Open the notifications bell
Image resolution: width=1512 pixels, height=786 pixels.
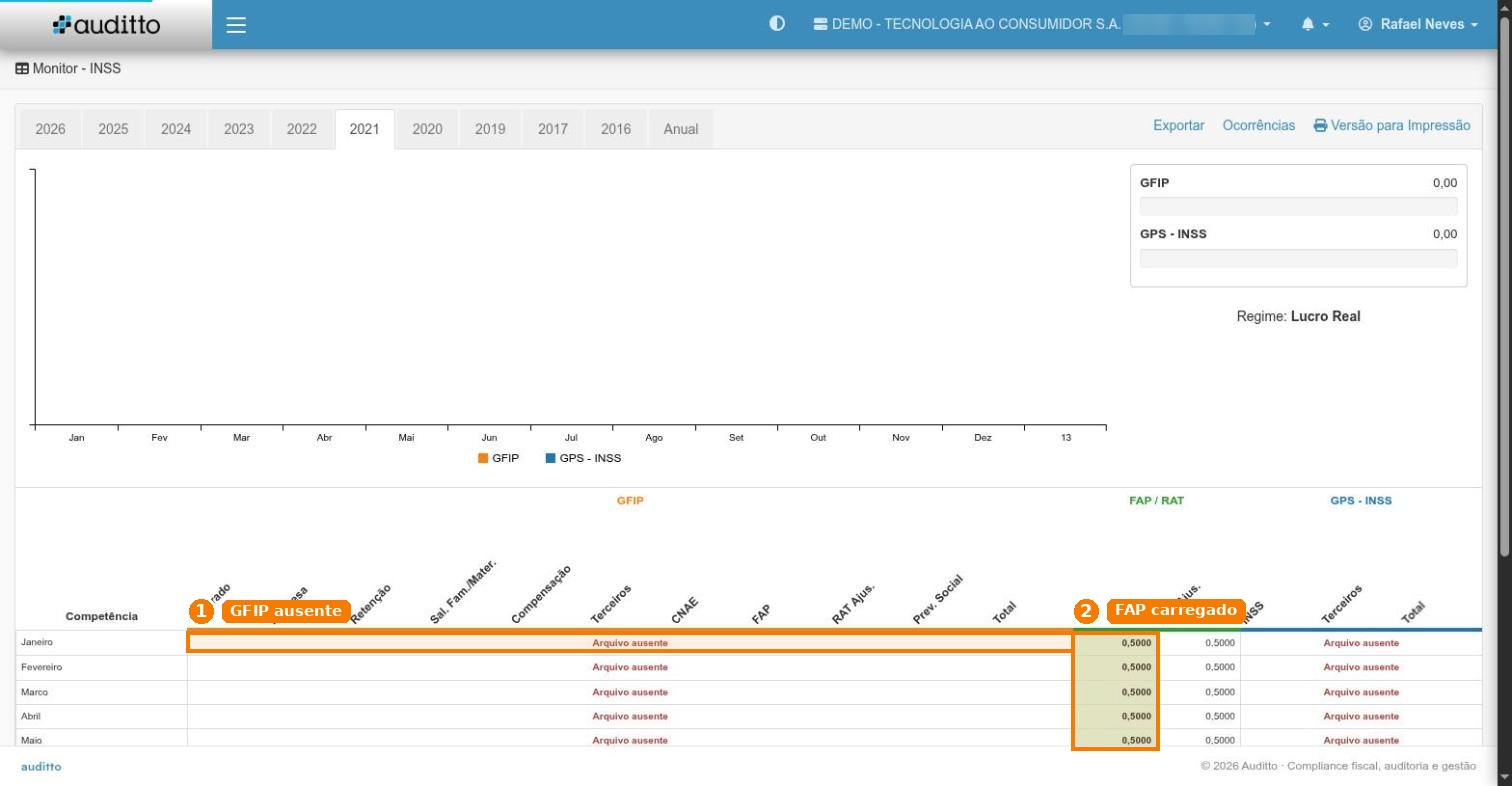(1308, 24)
